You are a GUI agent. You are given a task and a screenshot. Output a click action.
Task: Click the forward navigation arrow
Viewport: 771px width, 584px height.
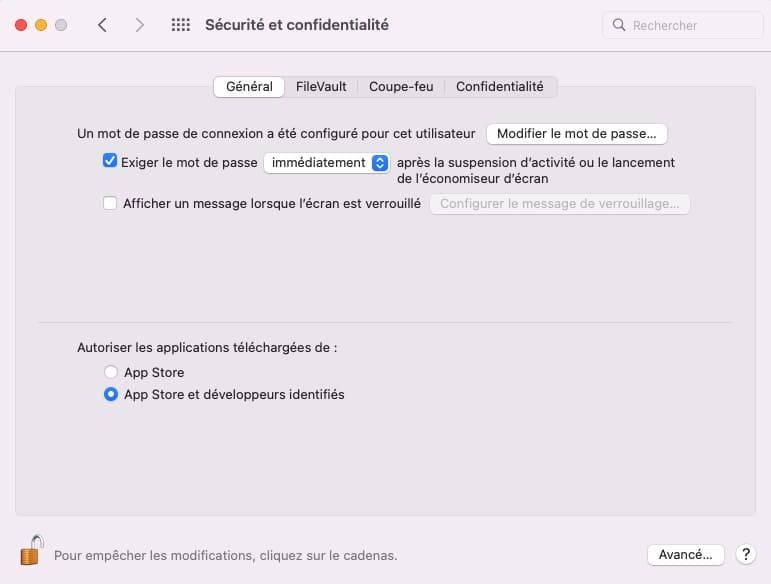pos(139,25)
